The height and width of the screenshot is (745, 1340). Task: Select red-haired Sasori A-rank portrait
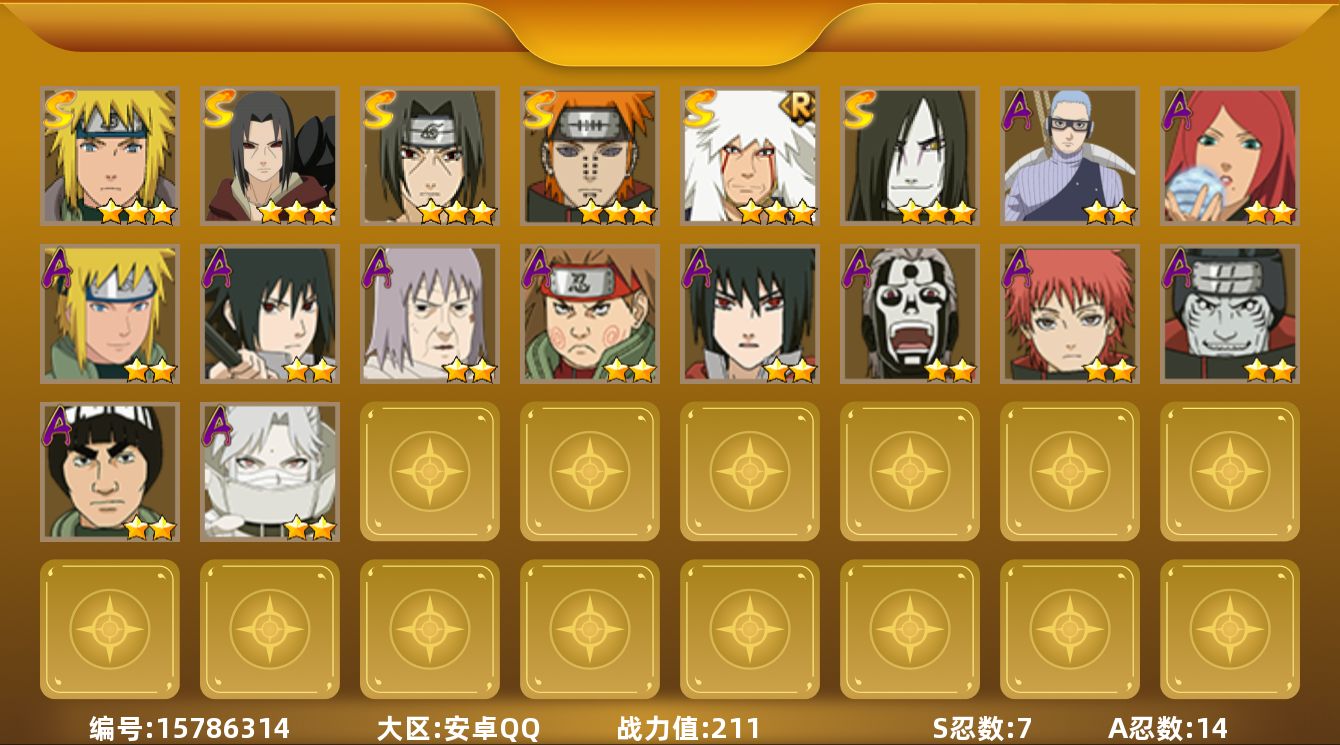1070,314
